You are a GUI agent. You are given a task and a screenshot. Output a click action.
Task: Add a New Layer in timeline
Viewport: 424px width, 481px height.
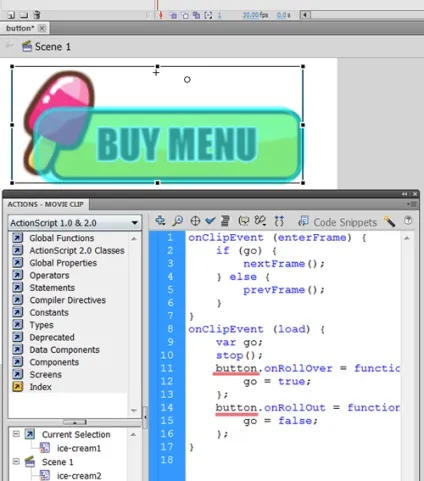[11, 15]
